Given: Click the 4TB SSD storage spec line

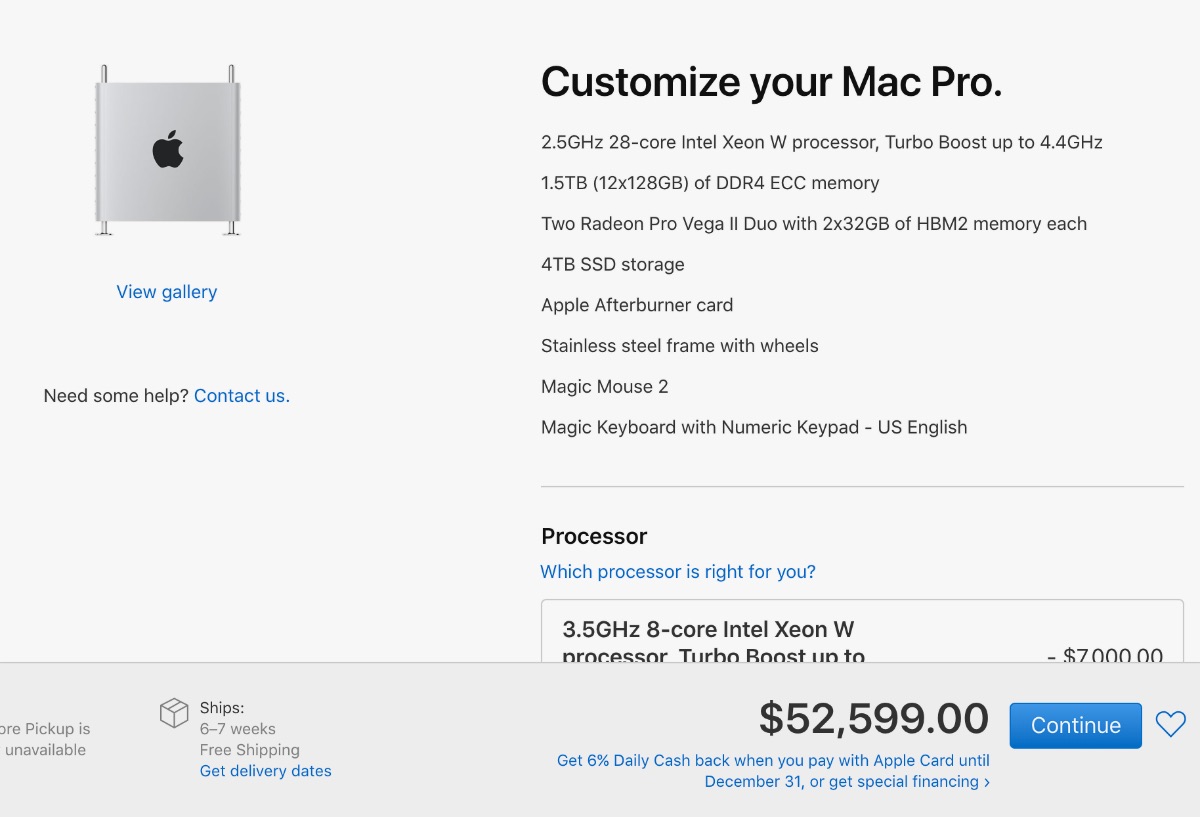Looking at the screenshot, I should tap(613, 265).
